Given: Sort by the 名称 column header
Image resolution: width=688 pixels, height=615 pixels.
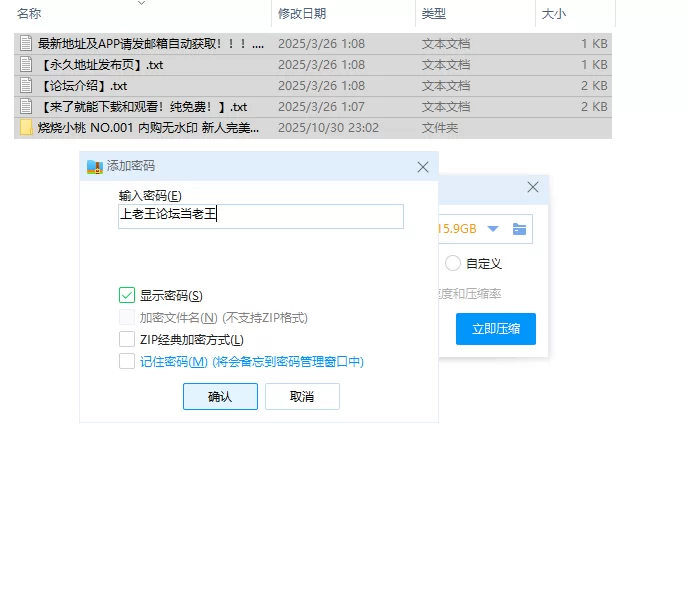Looking at the screenshot, I should coord(29,14).
